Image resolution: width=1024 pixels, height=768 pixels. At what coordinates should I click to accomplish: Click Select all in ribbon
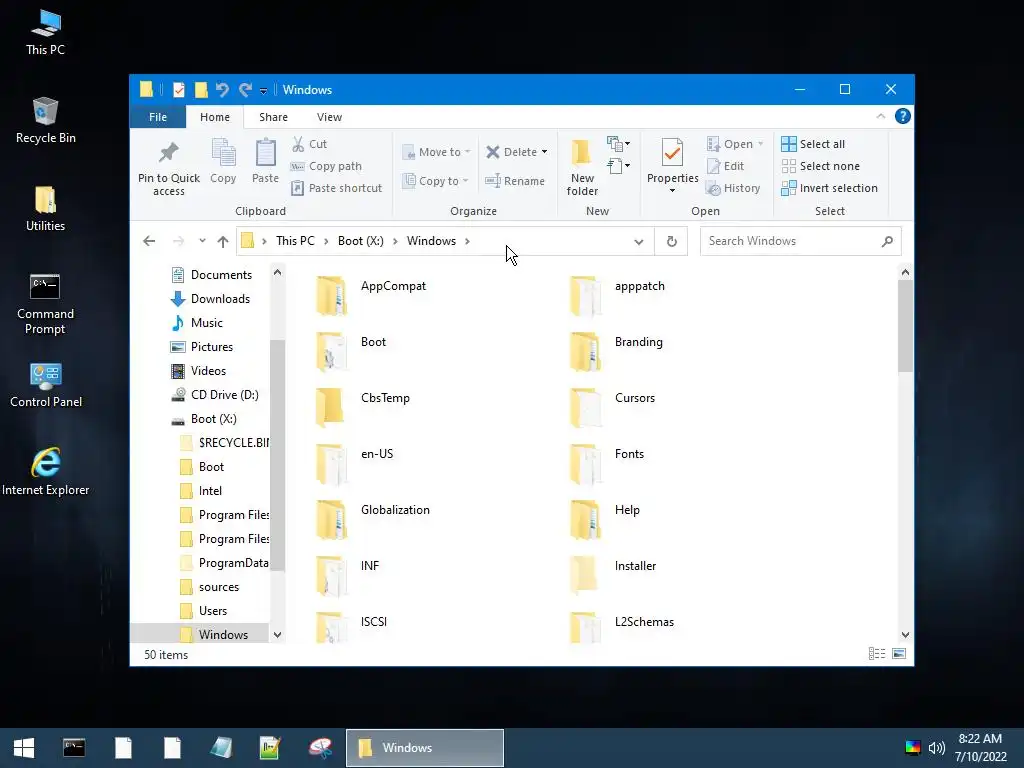[813, 144]
